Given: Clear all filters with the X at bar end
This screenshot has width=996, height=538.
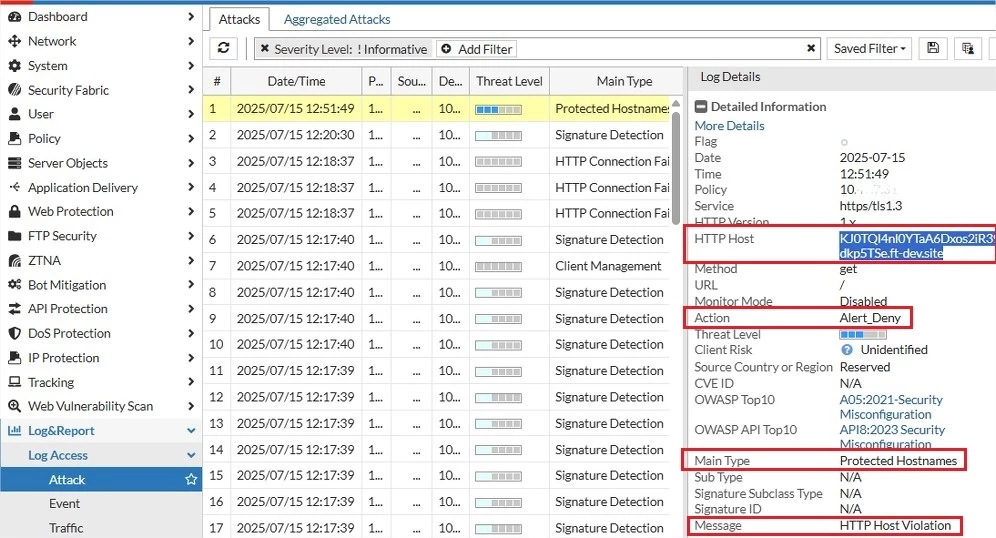Looking at the screenshot, I should pos(811,48).
